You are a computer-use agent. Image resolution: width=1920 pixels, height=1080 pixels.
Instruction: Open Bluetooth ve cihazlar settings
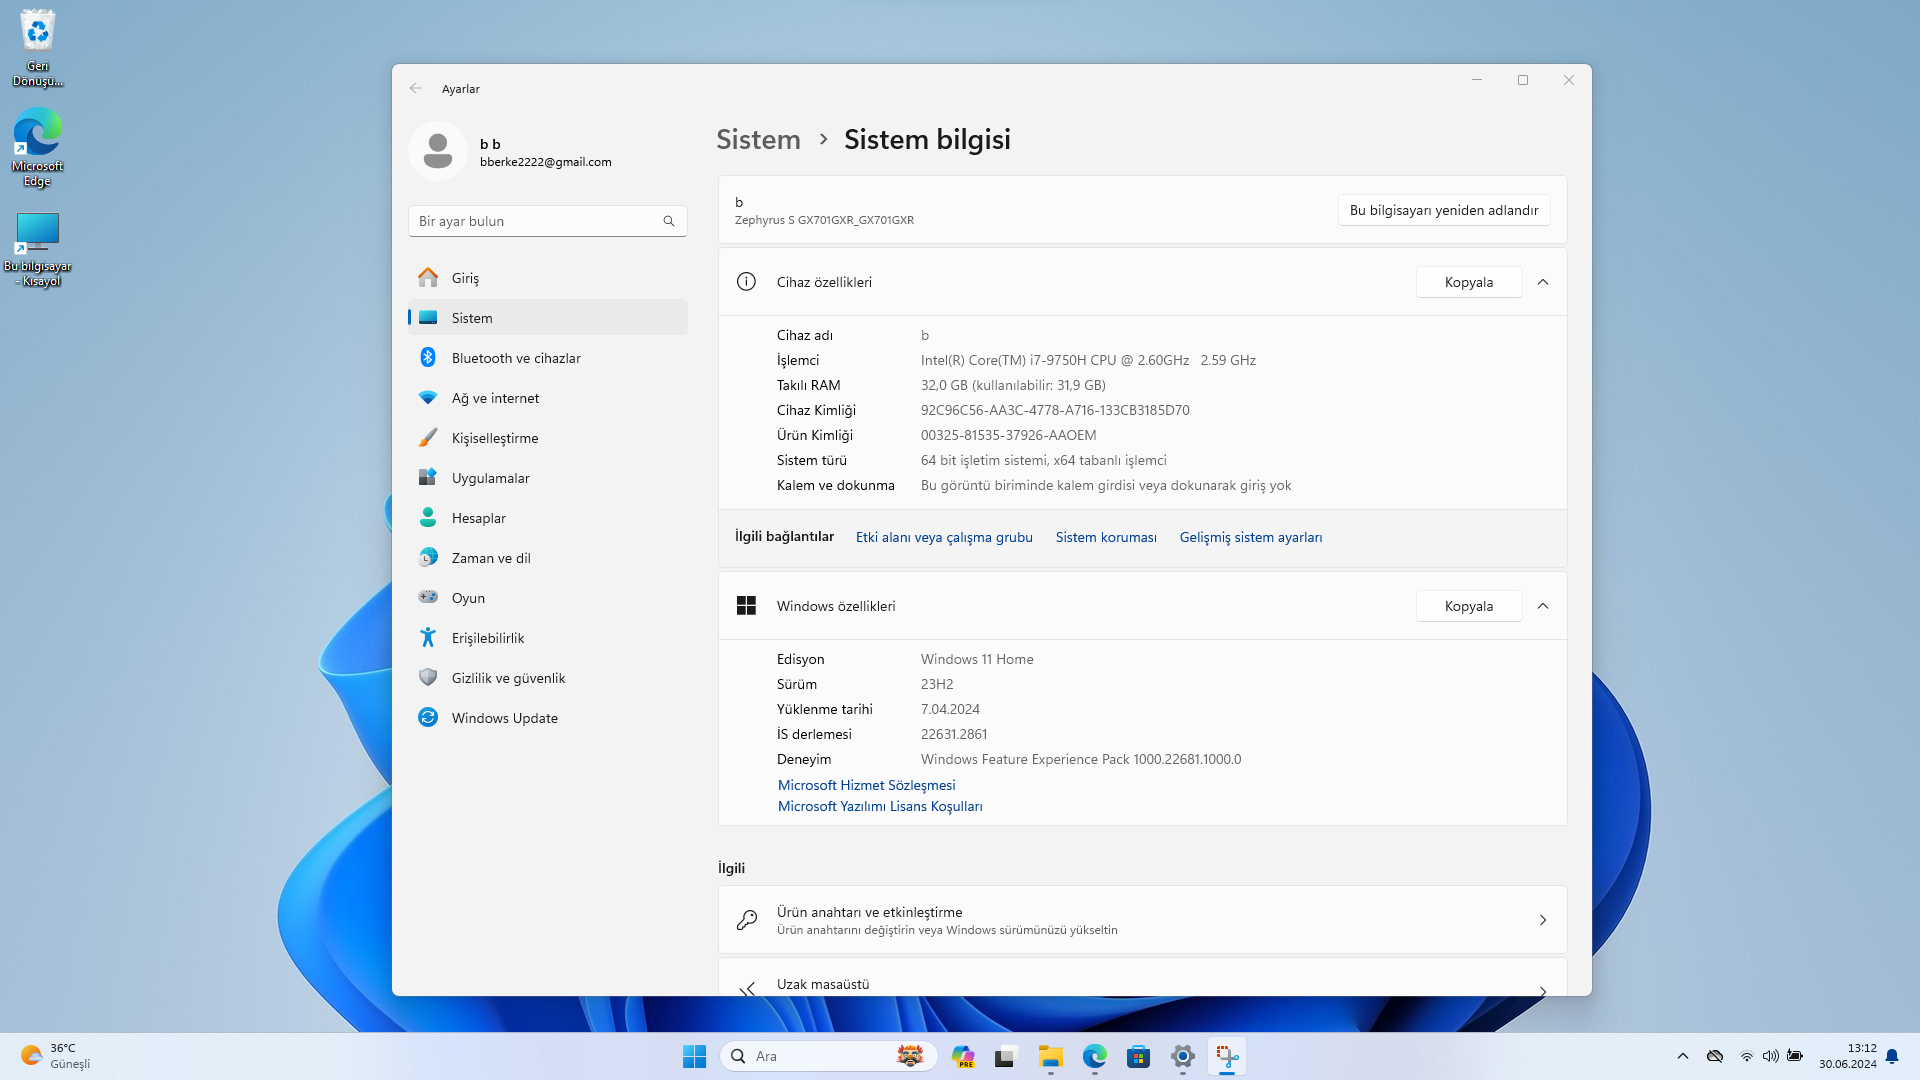(x=548, y=358)
